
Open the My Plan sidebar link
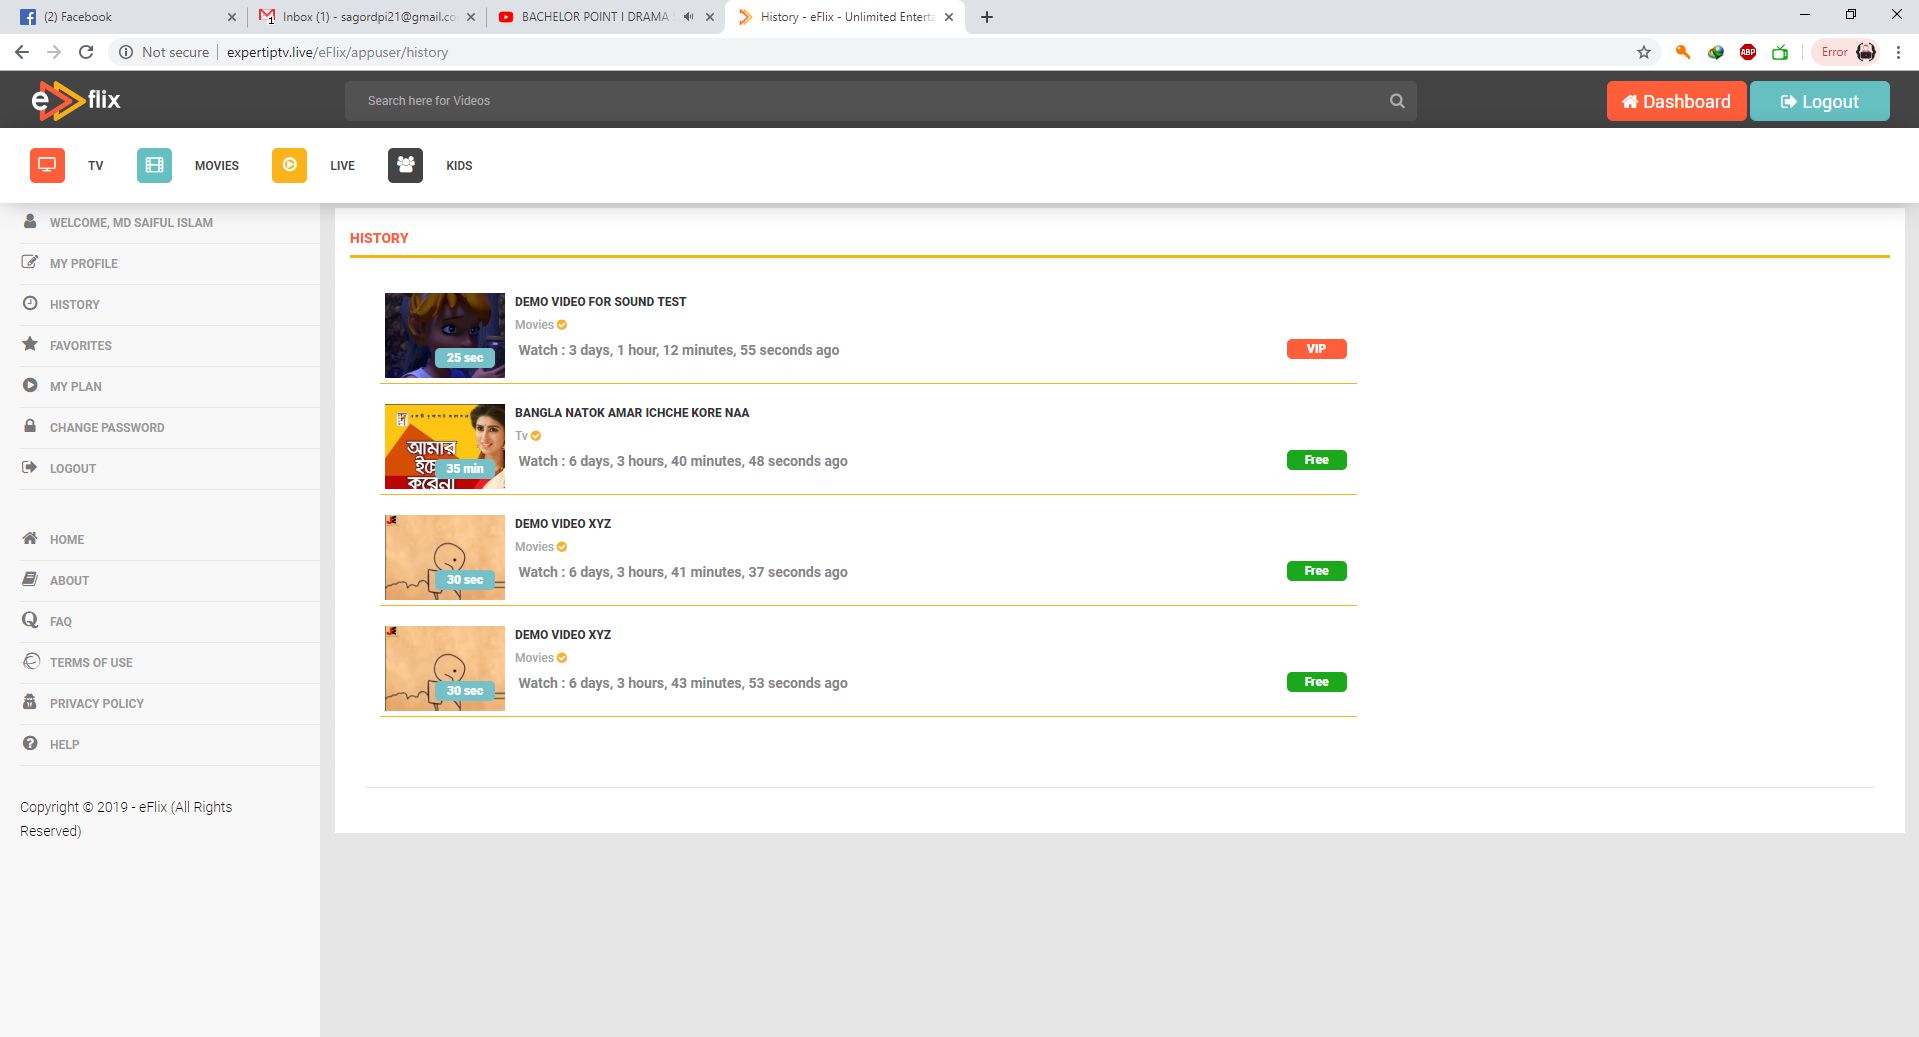[76, 387]
